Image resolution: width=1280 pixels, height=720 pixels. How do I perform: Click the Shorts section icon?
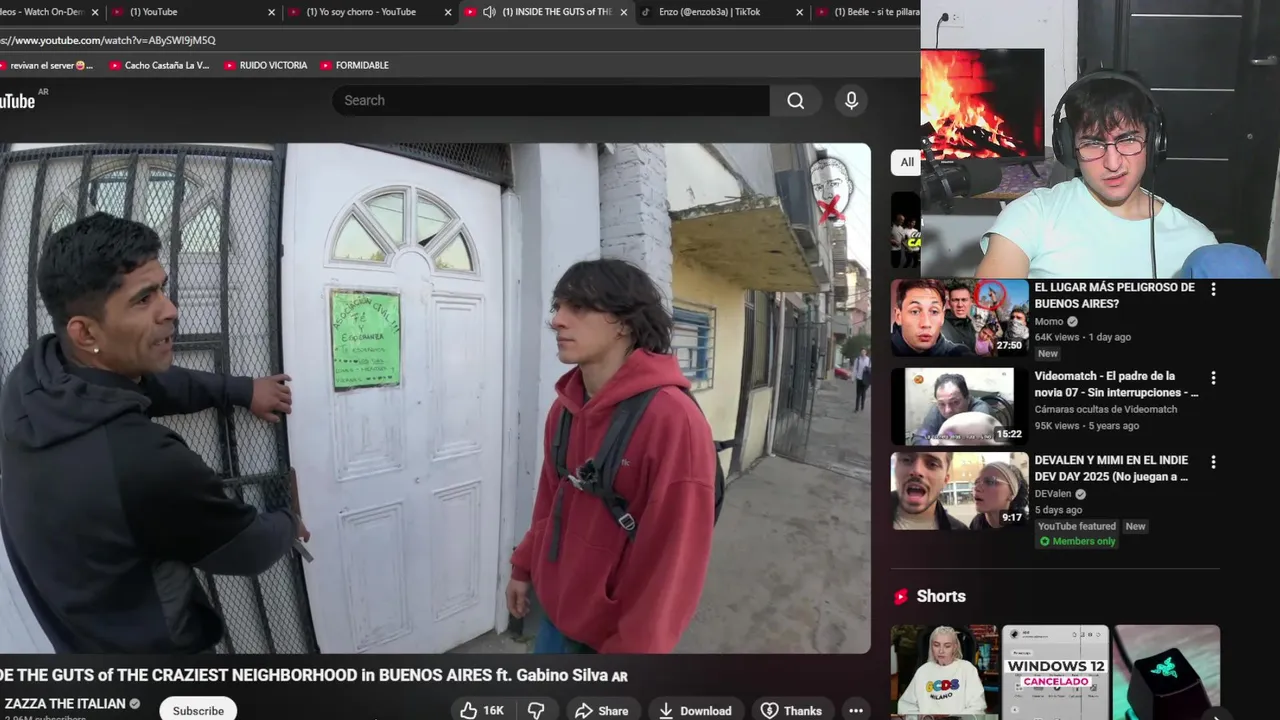(901, 596)
